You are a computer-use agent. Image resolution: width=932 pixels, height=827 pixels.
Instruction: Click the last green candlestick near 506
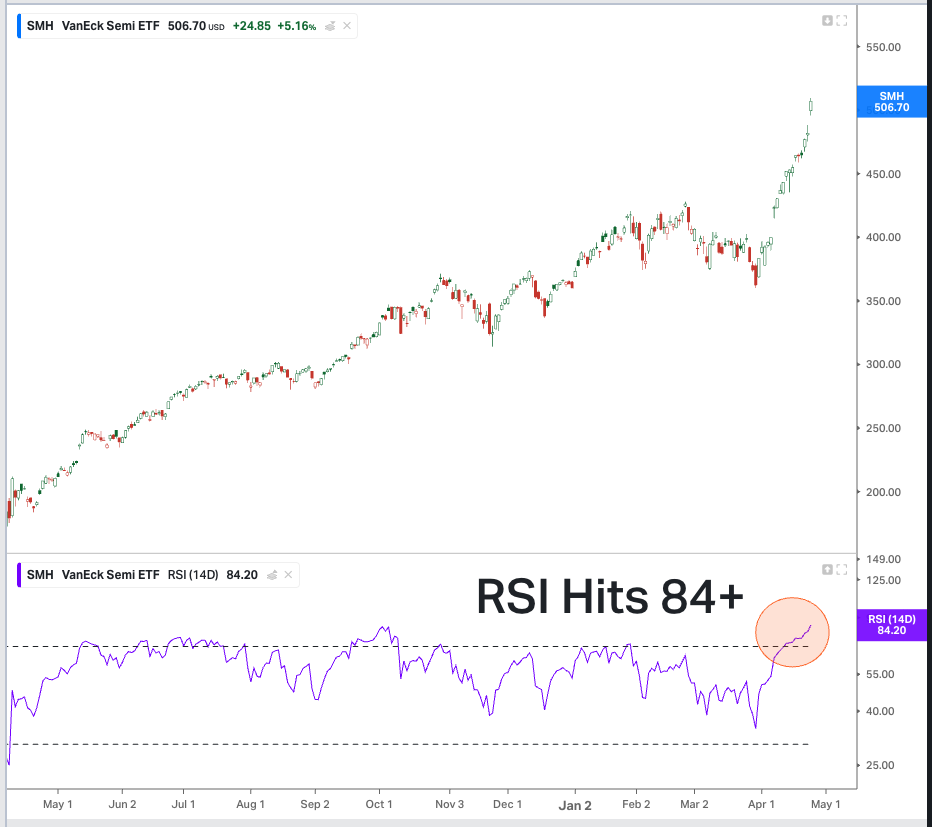tap(811, 105)
